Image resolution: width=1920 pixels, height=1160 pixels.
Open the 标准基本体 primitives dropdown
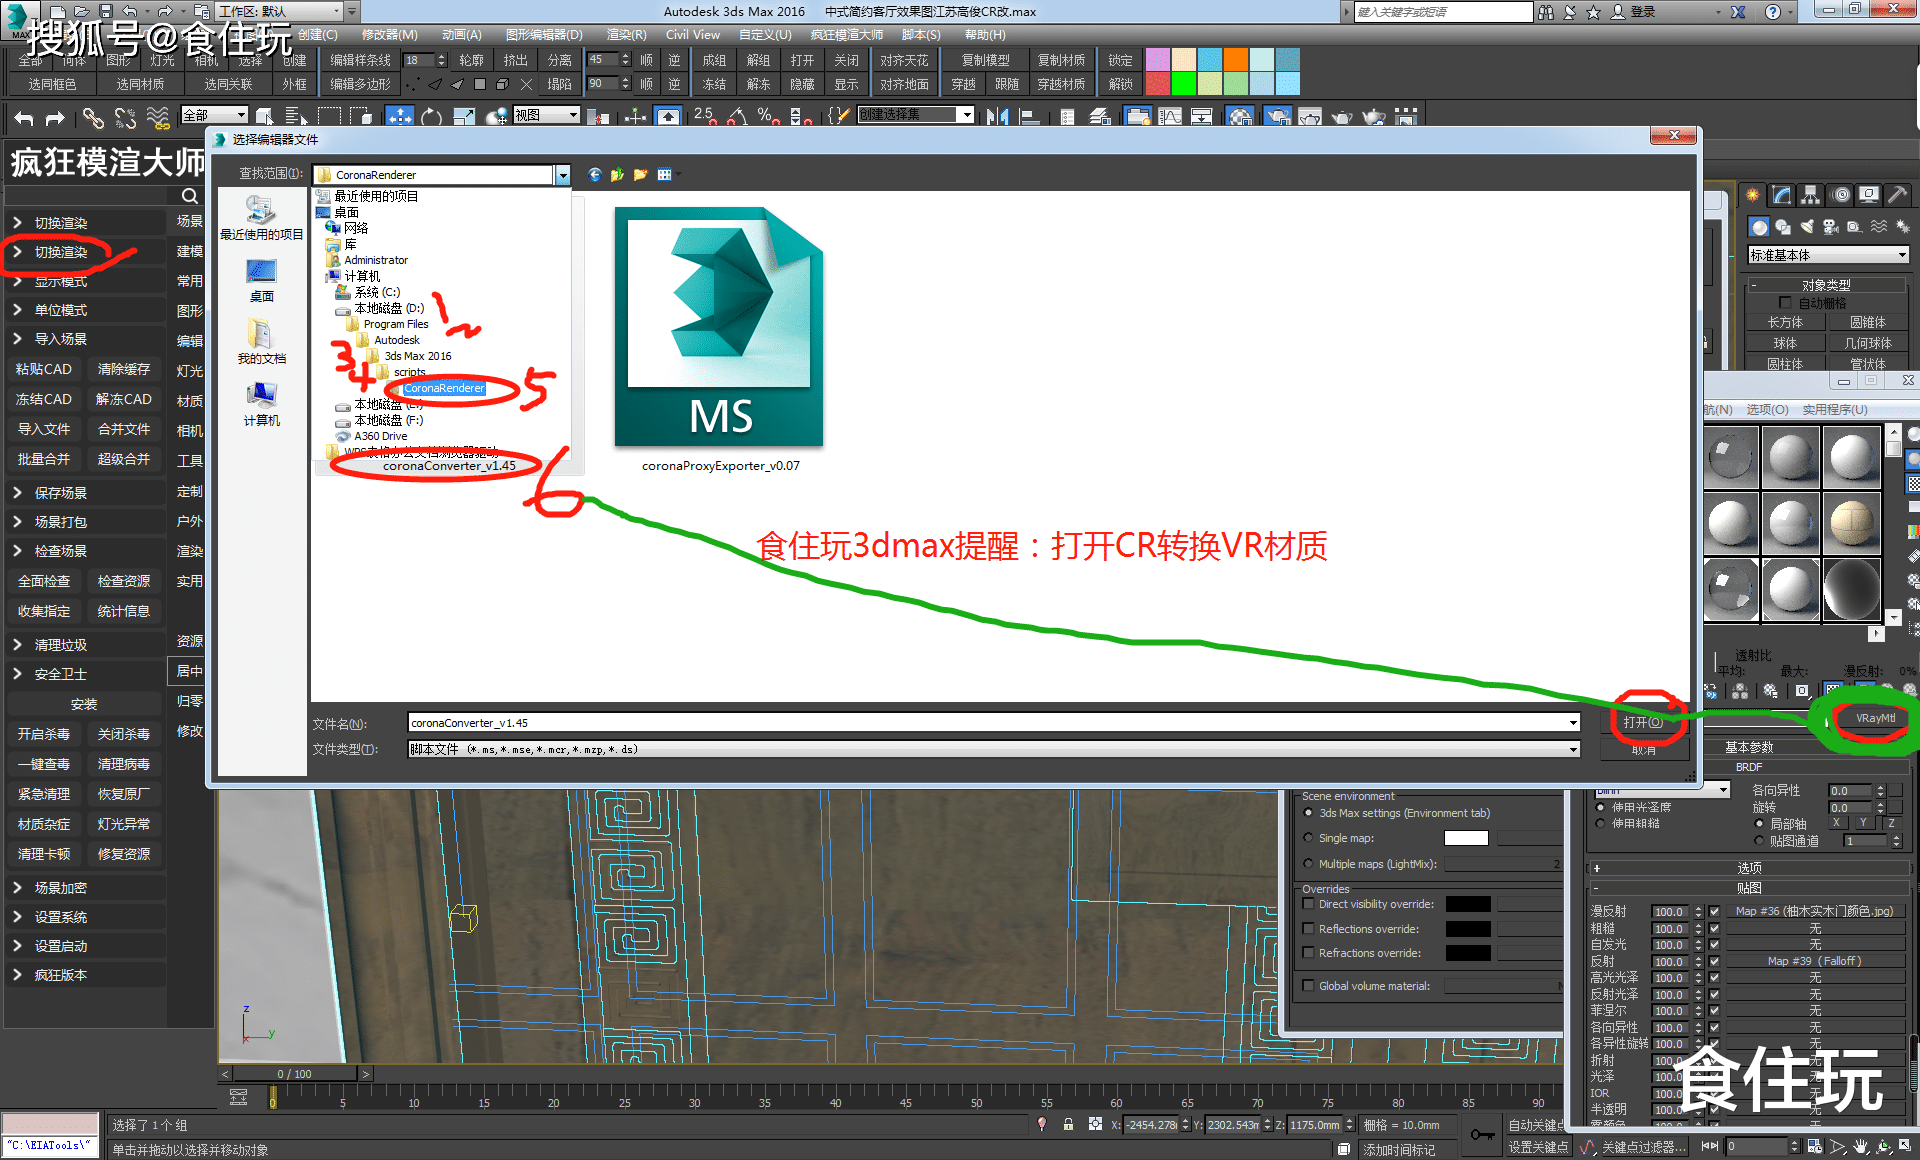click(1829, 255)
